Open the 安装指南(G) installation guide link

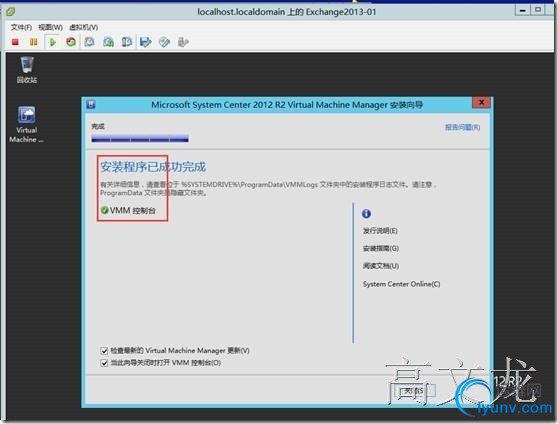tap(381, 248)
